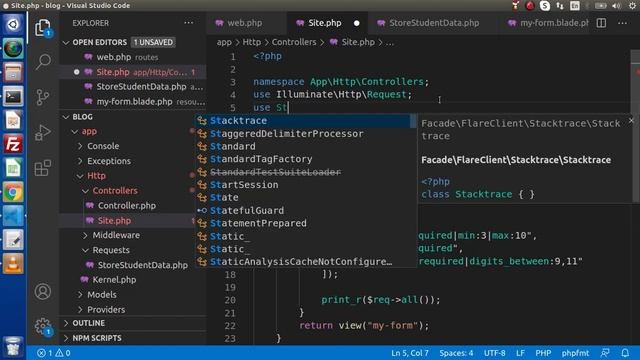The height and width of the screenshot is (360, 640).
Task: Click the phpfmt status bar item
Action: pyautogui.click(x=575, y=353)
